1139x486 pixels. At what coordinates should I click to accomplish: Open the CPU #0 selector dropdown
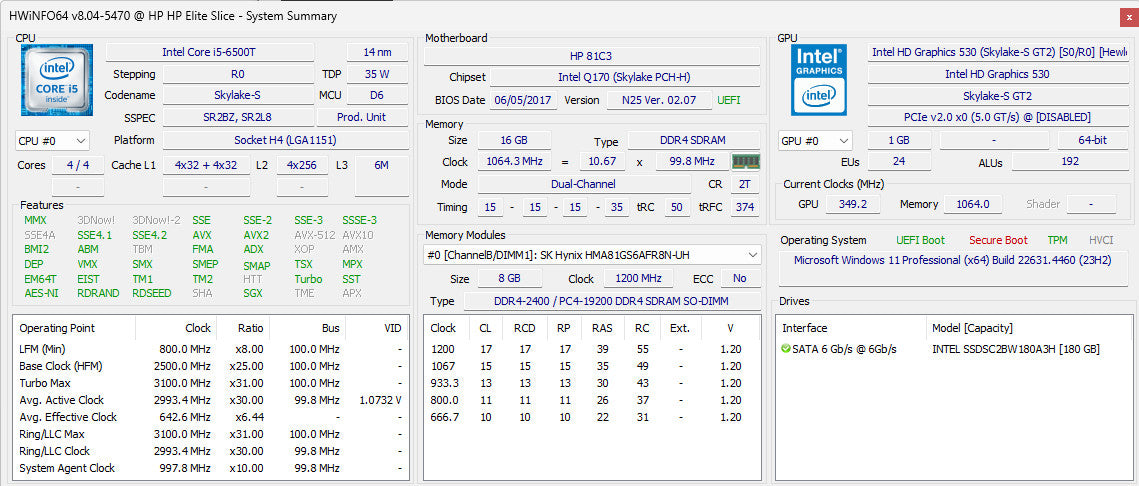pos(52,140)
